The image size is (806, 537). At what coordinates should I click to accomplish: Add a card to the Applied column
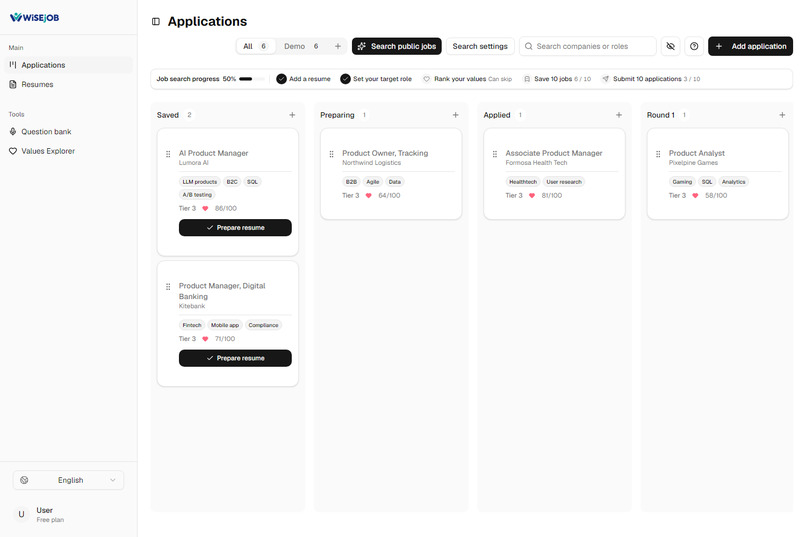[x=619, y=115]
